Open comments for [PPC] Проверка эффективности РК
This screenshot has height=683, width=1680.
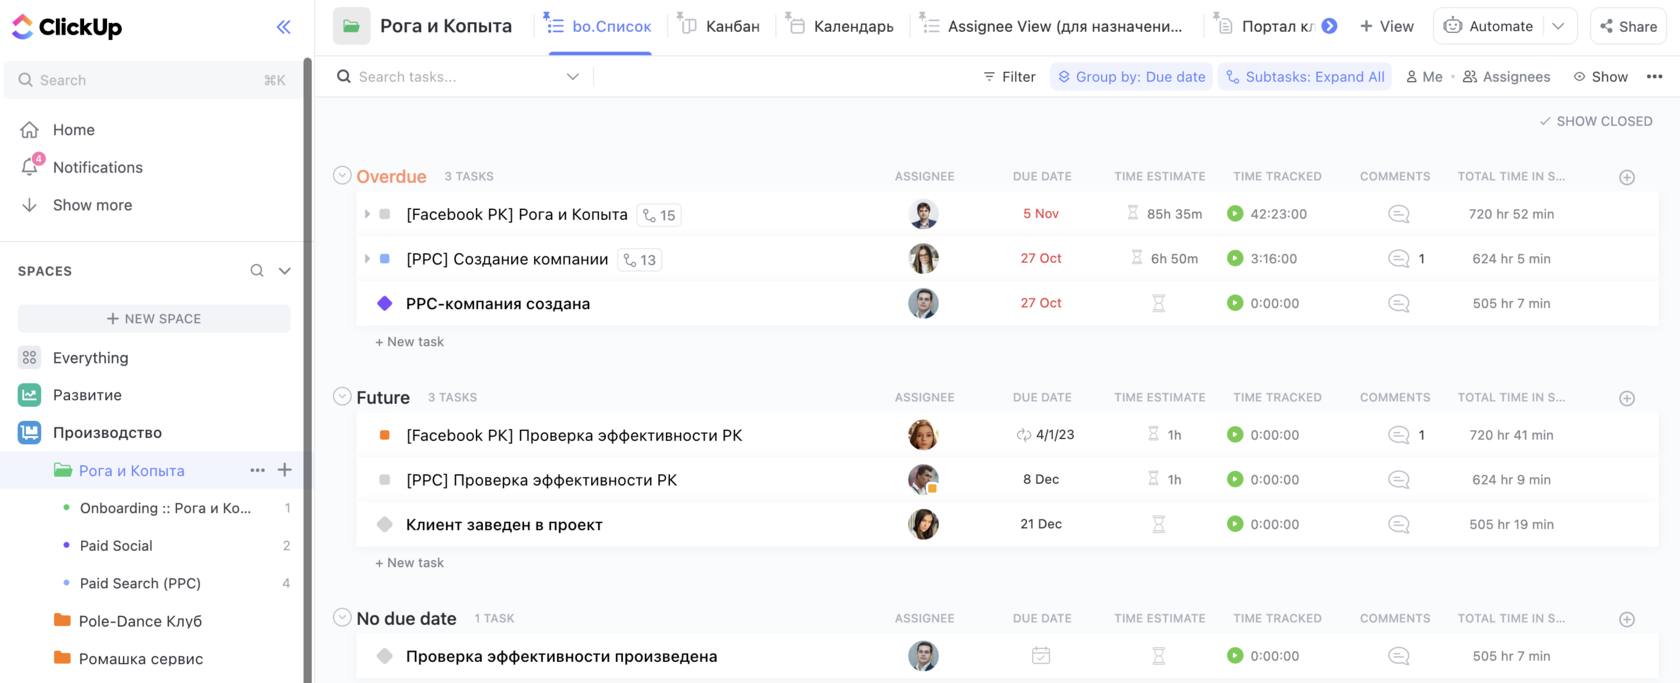click(1399, 480)
